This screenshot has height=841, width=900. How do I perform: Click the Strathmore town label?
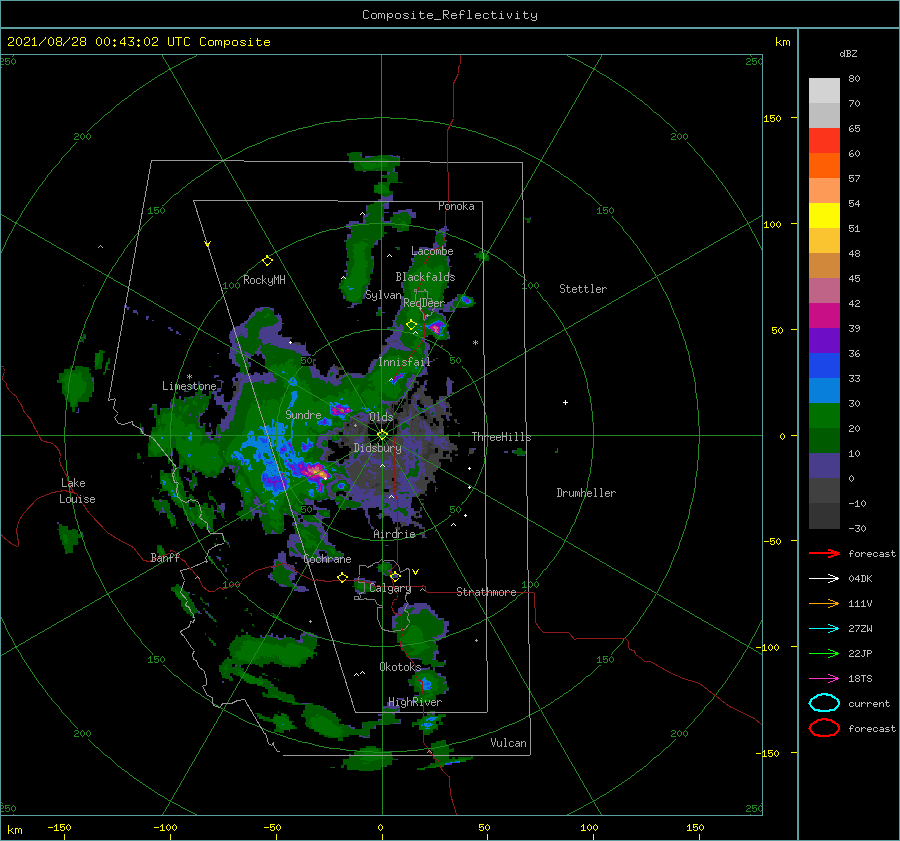coord(486,592)
